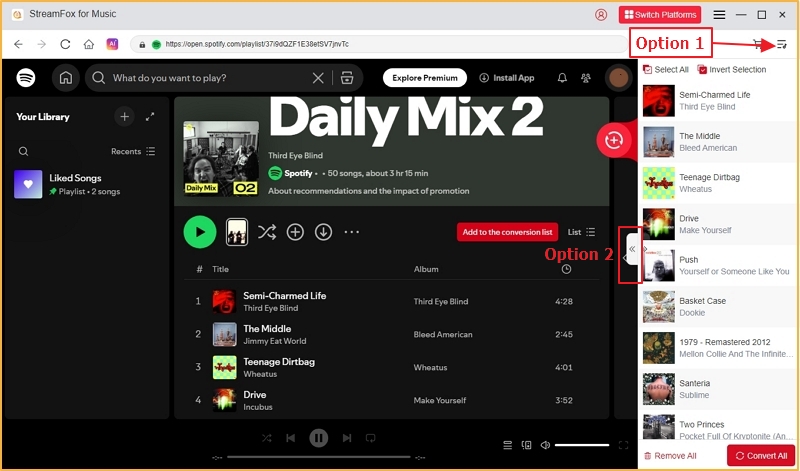Open the StreamFox account profile icon

[x=601, y=15]
